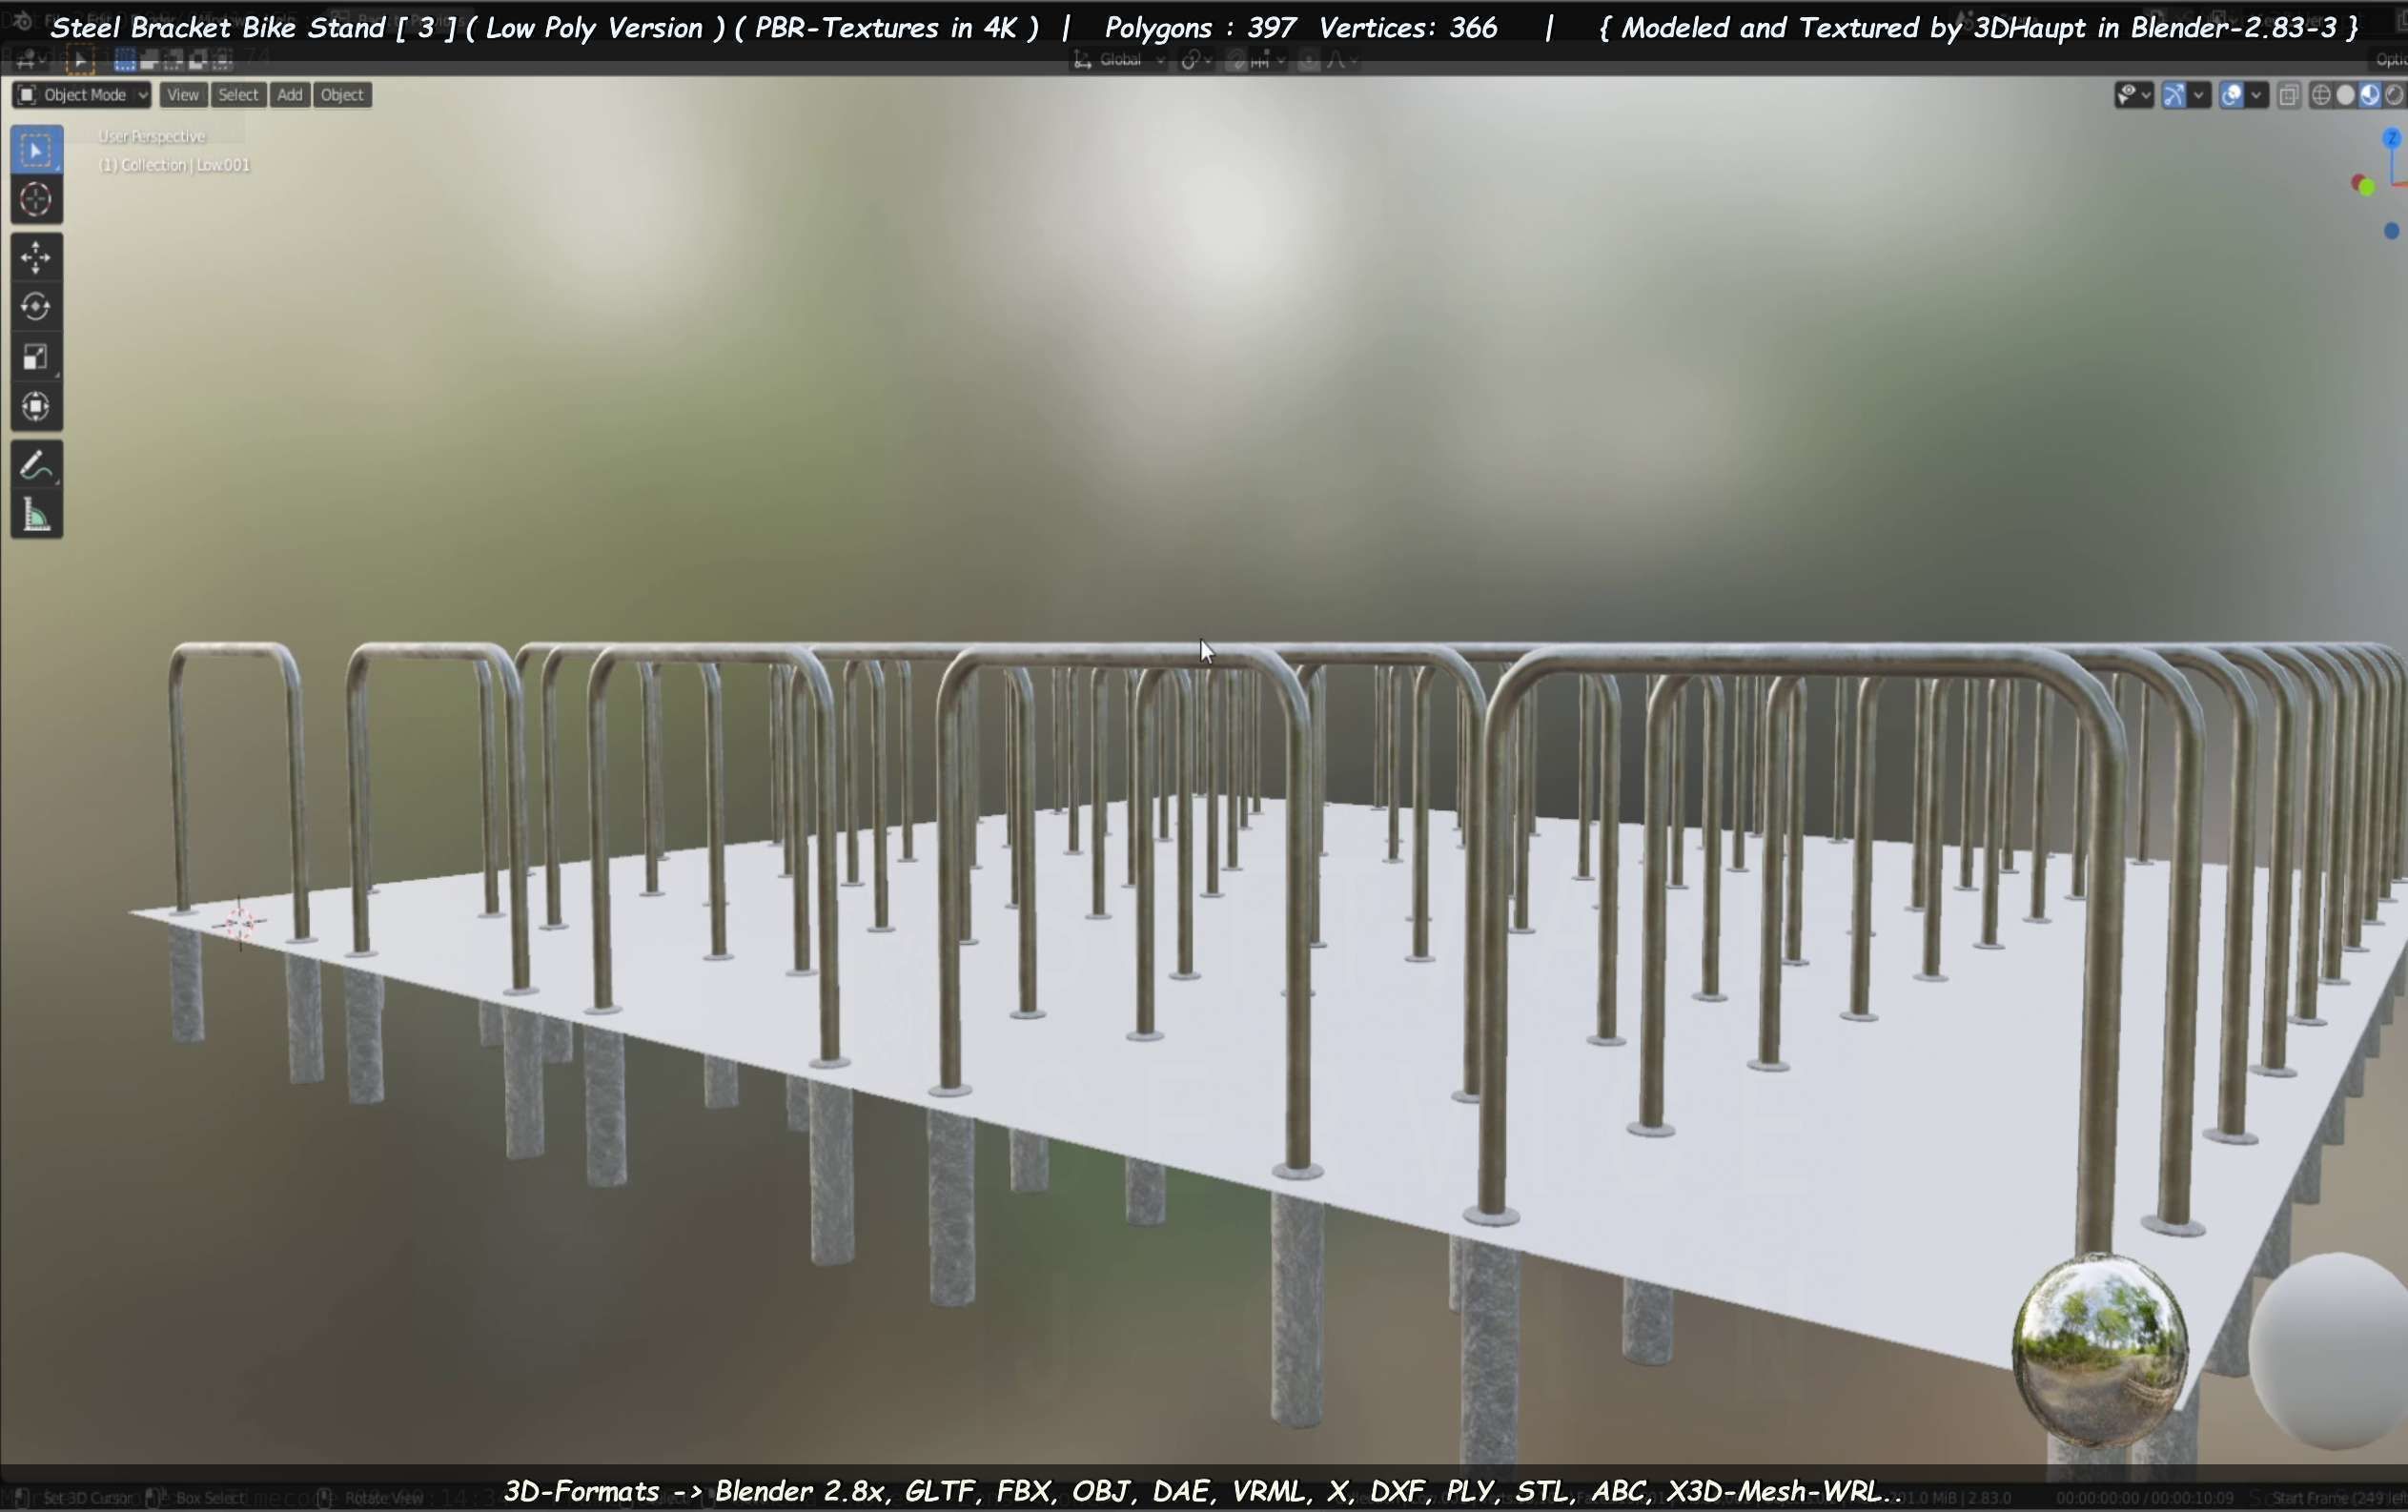2408x1512 pixels.
Task: Expand the overlay options arrow
Action: [2257, 95]
